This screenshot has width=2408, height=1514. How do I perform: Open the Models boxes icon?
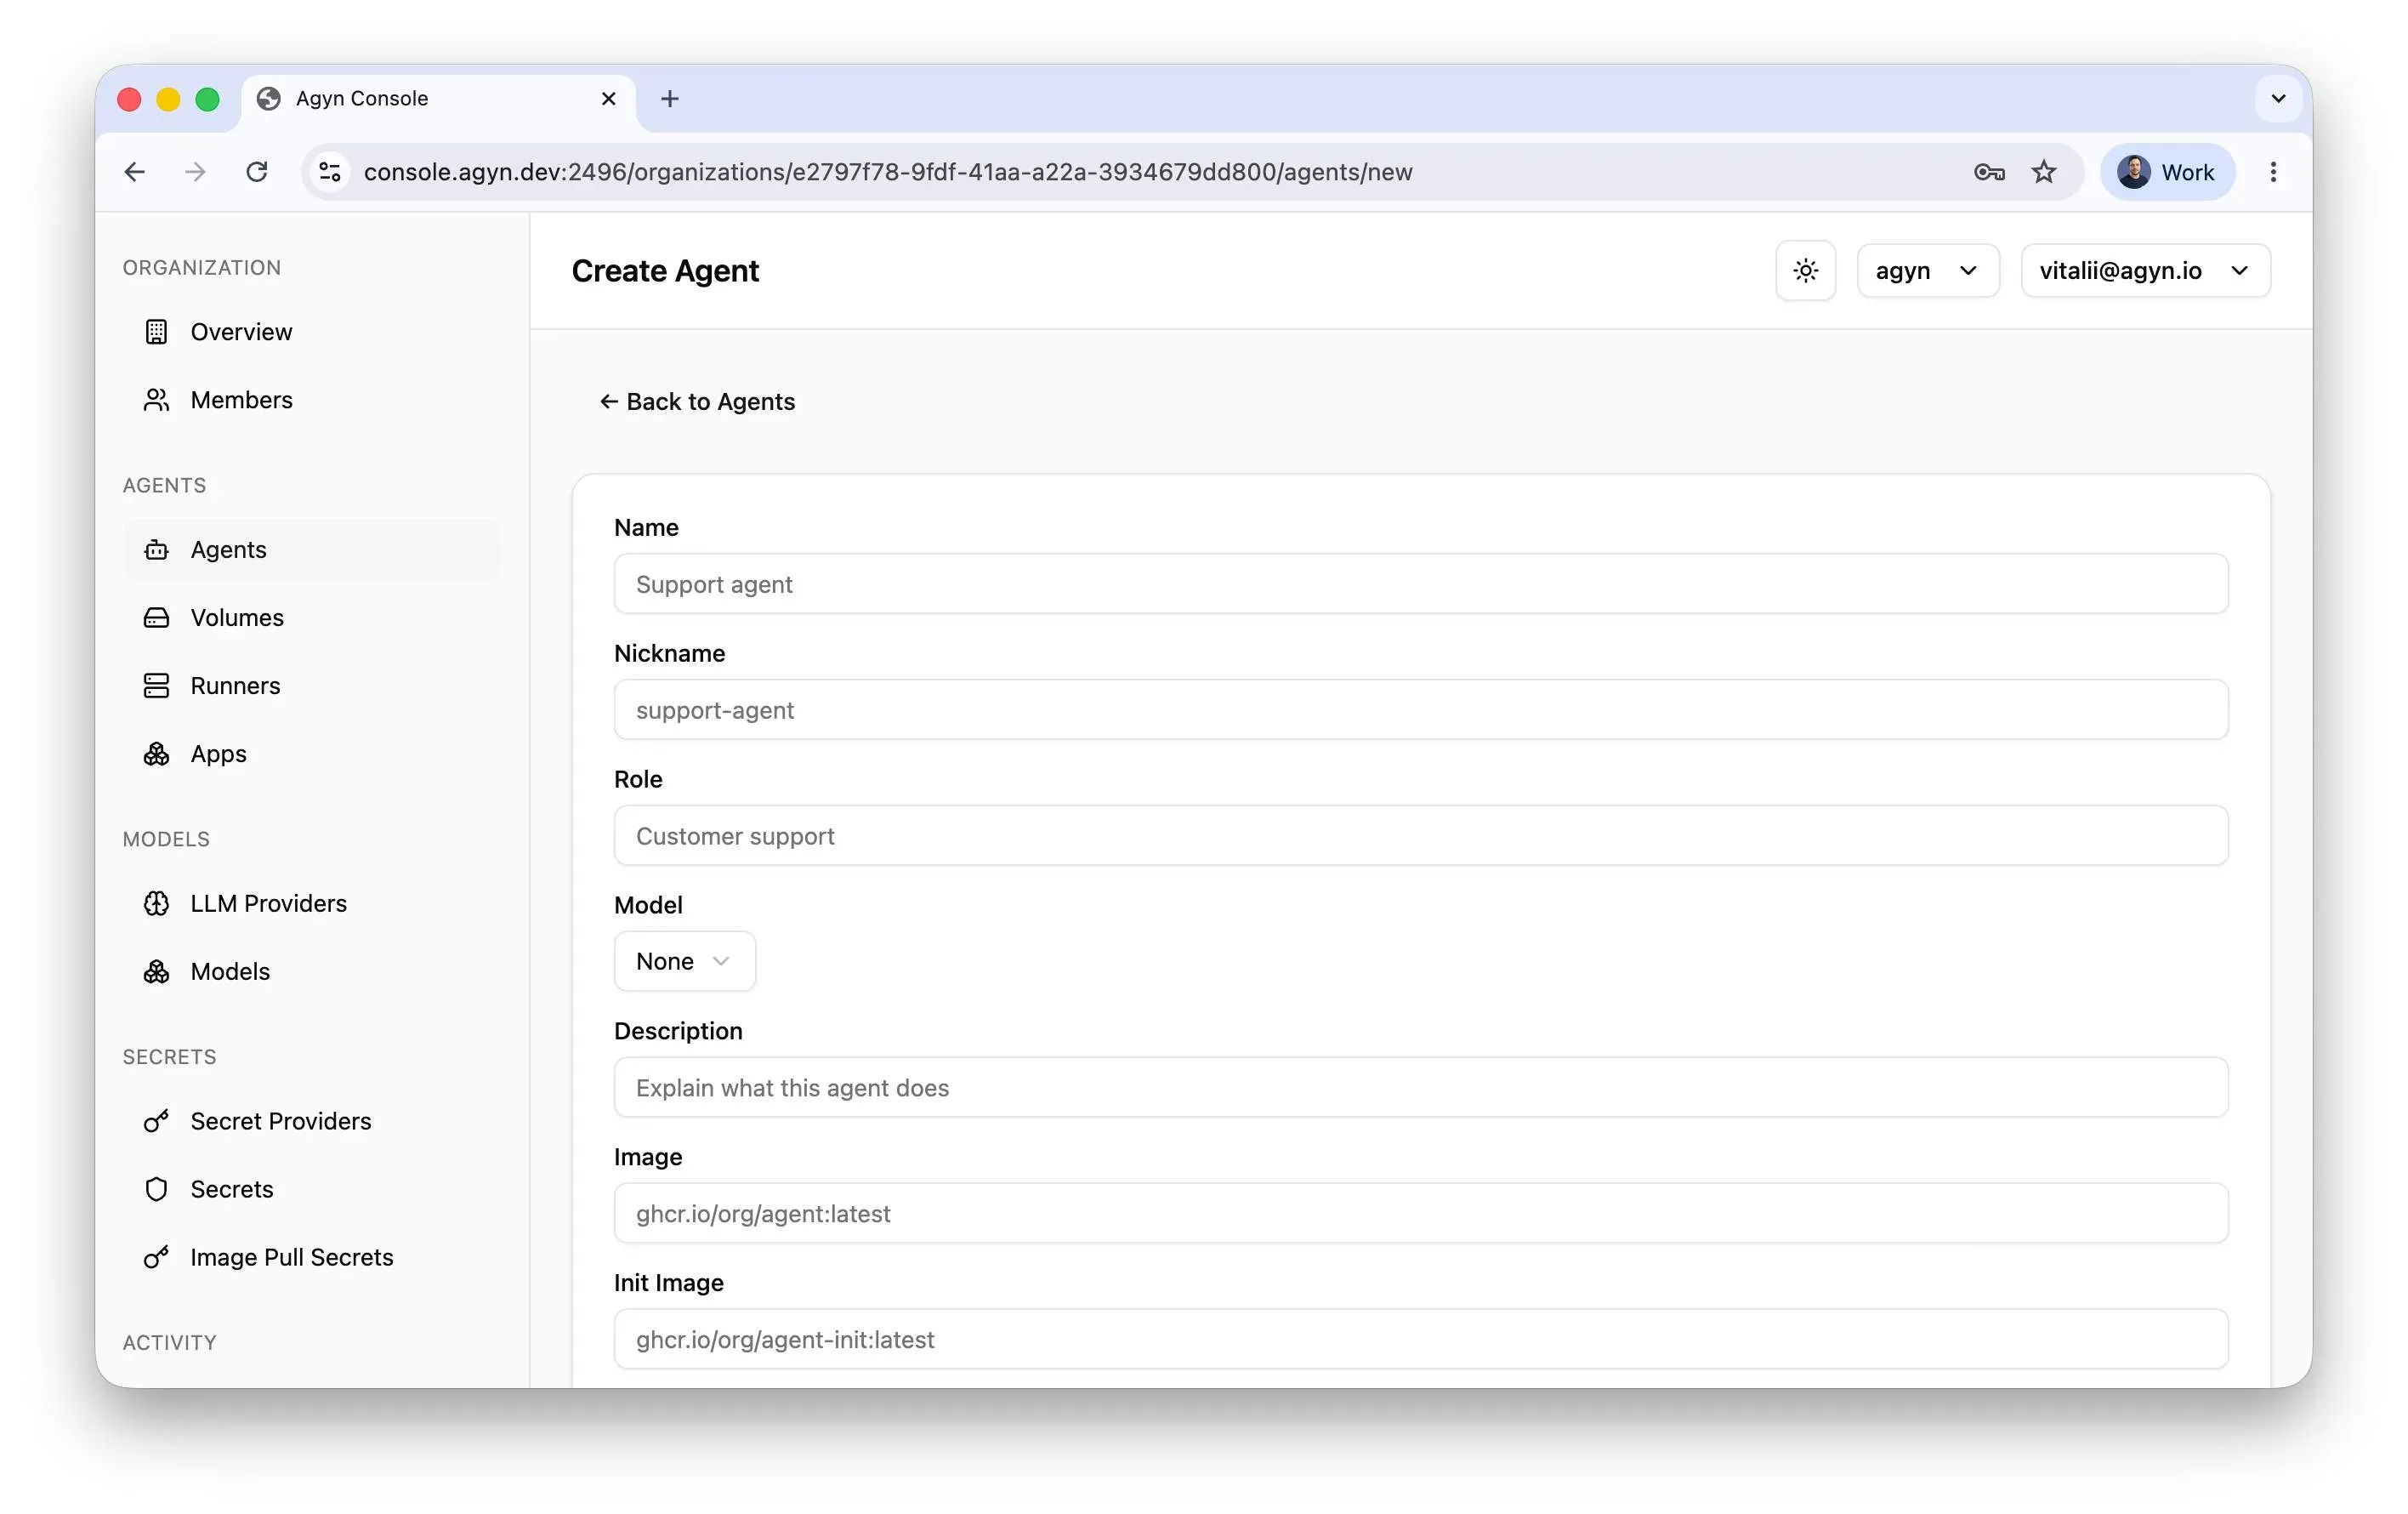[x=156, y=972]
